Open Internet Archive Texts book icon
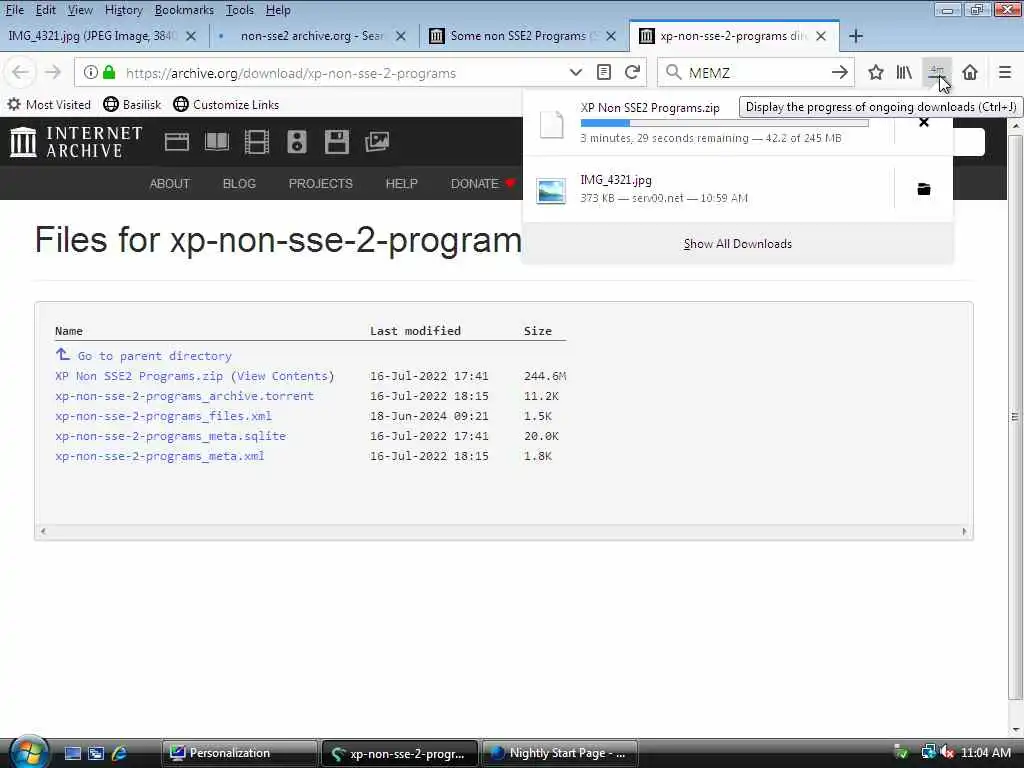This screenshot has width=1024, height=768. pyautogui.click(x=217, y=142)
